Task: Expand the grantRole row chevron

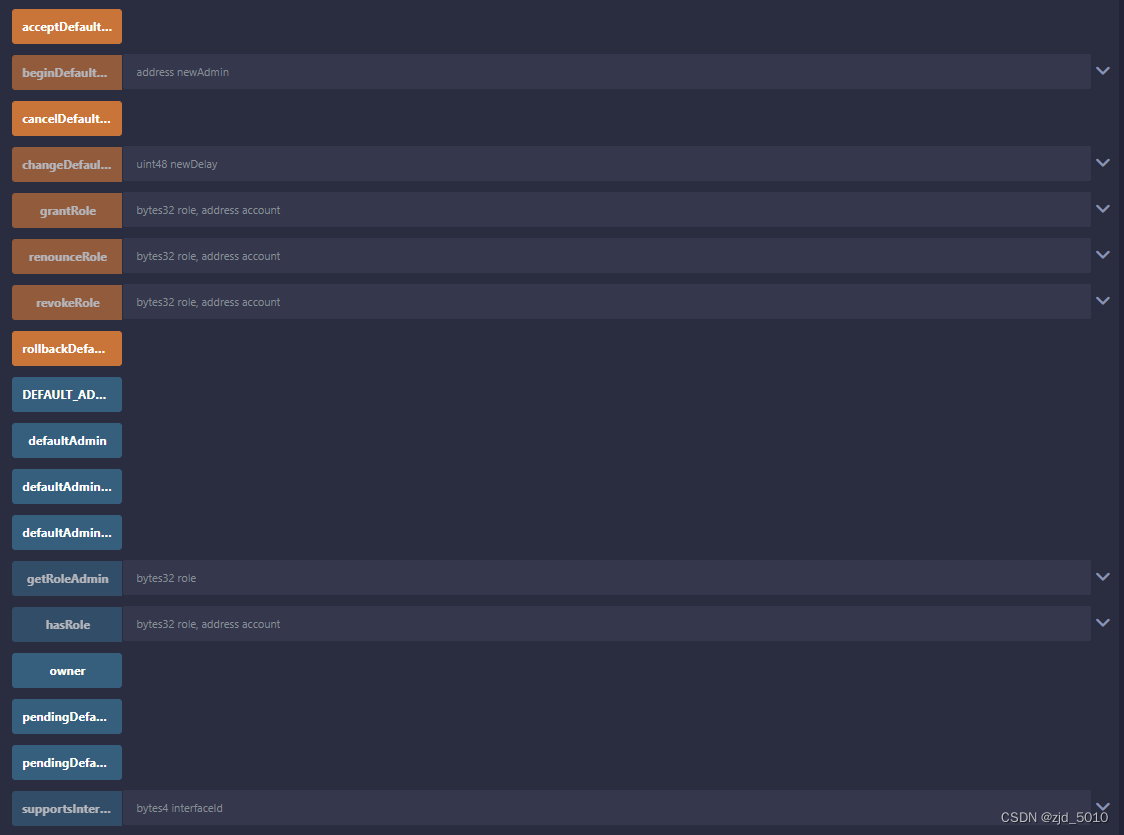Action: pos(1102,209)
